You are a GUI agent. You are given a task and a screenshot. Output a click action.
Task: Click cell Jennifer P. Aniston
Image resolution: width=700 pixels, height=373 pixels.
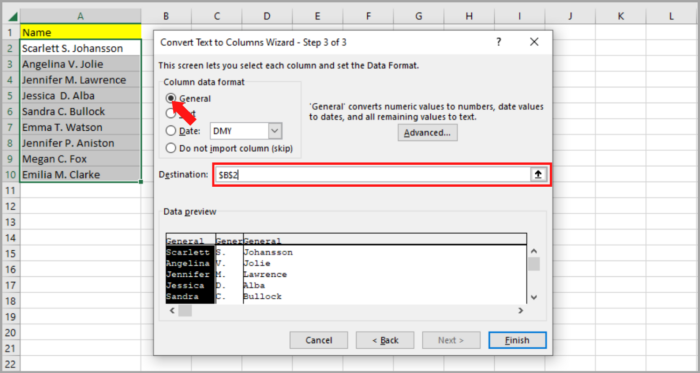(80, 143)
